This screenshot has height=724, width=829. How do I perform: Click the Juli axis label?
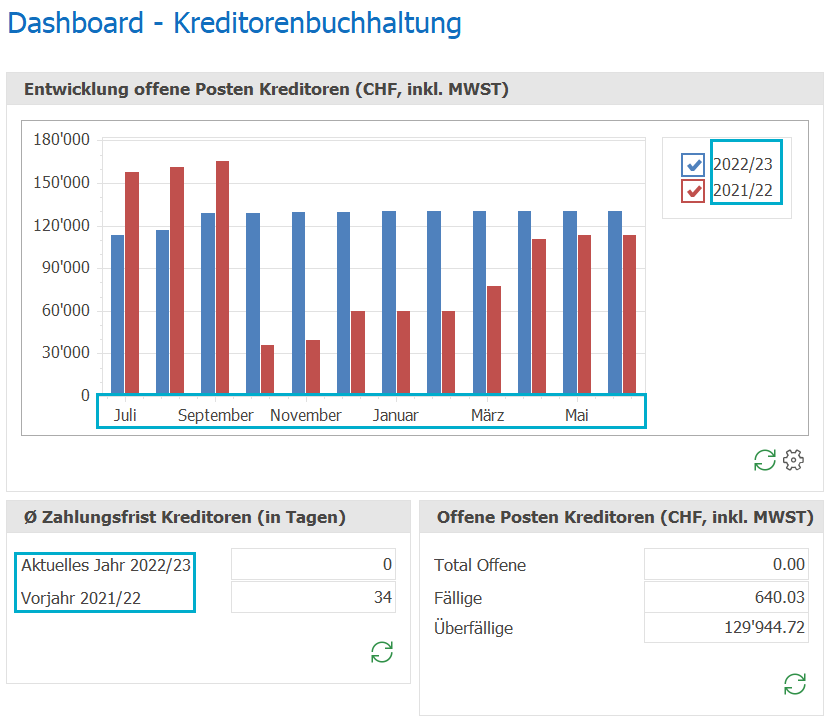125,415
